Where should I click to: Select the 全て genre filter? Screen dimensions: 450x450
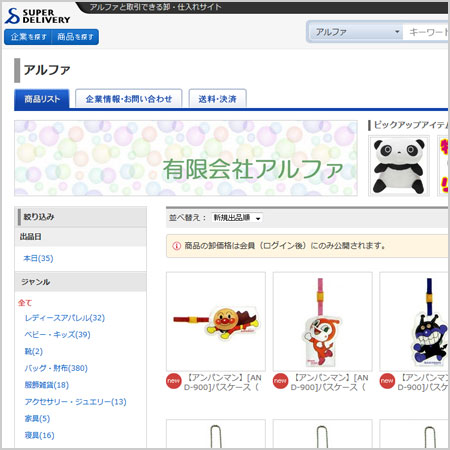(x=25, y=303)
